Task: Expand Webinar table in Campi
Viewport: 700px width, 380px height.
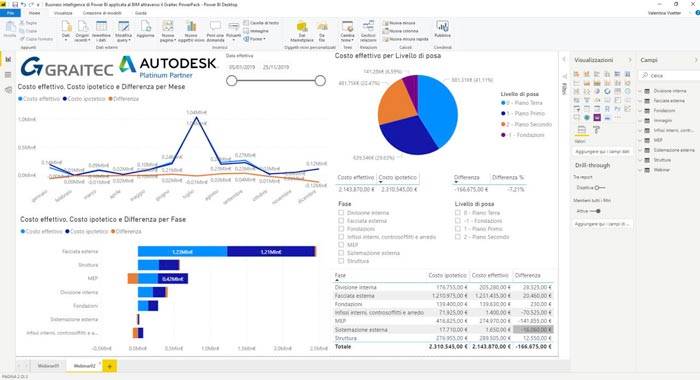Action: click(640, 170)
